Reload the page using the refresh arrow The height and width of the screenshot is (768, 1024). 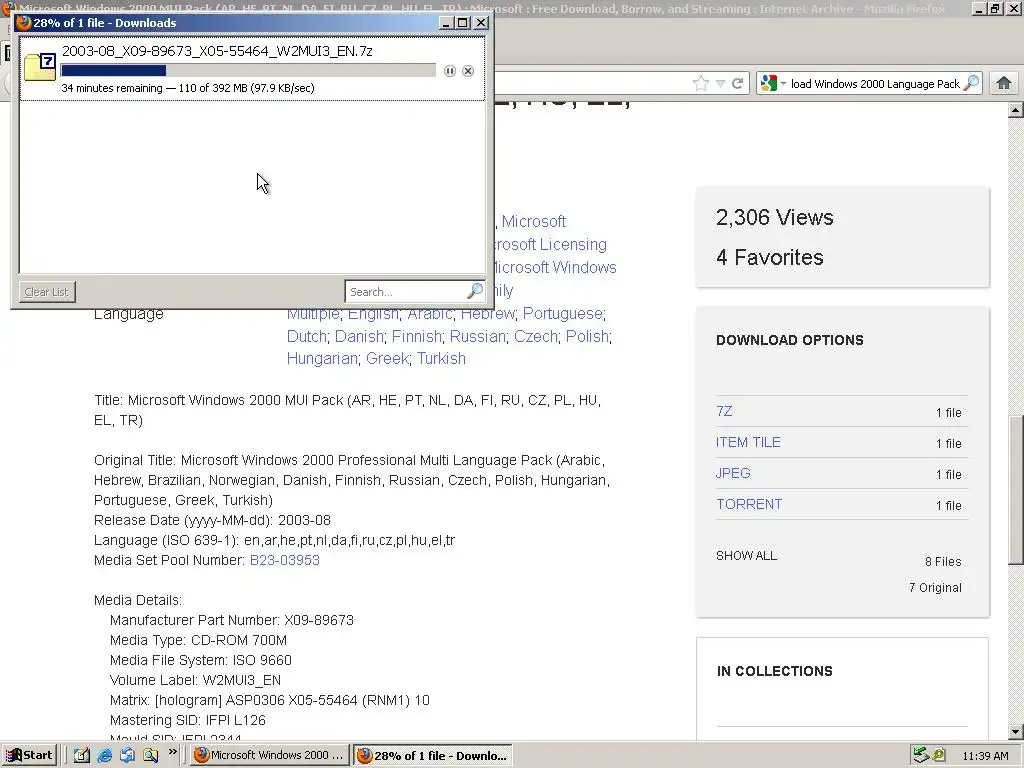click(738, 84)
